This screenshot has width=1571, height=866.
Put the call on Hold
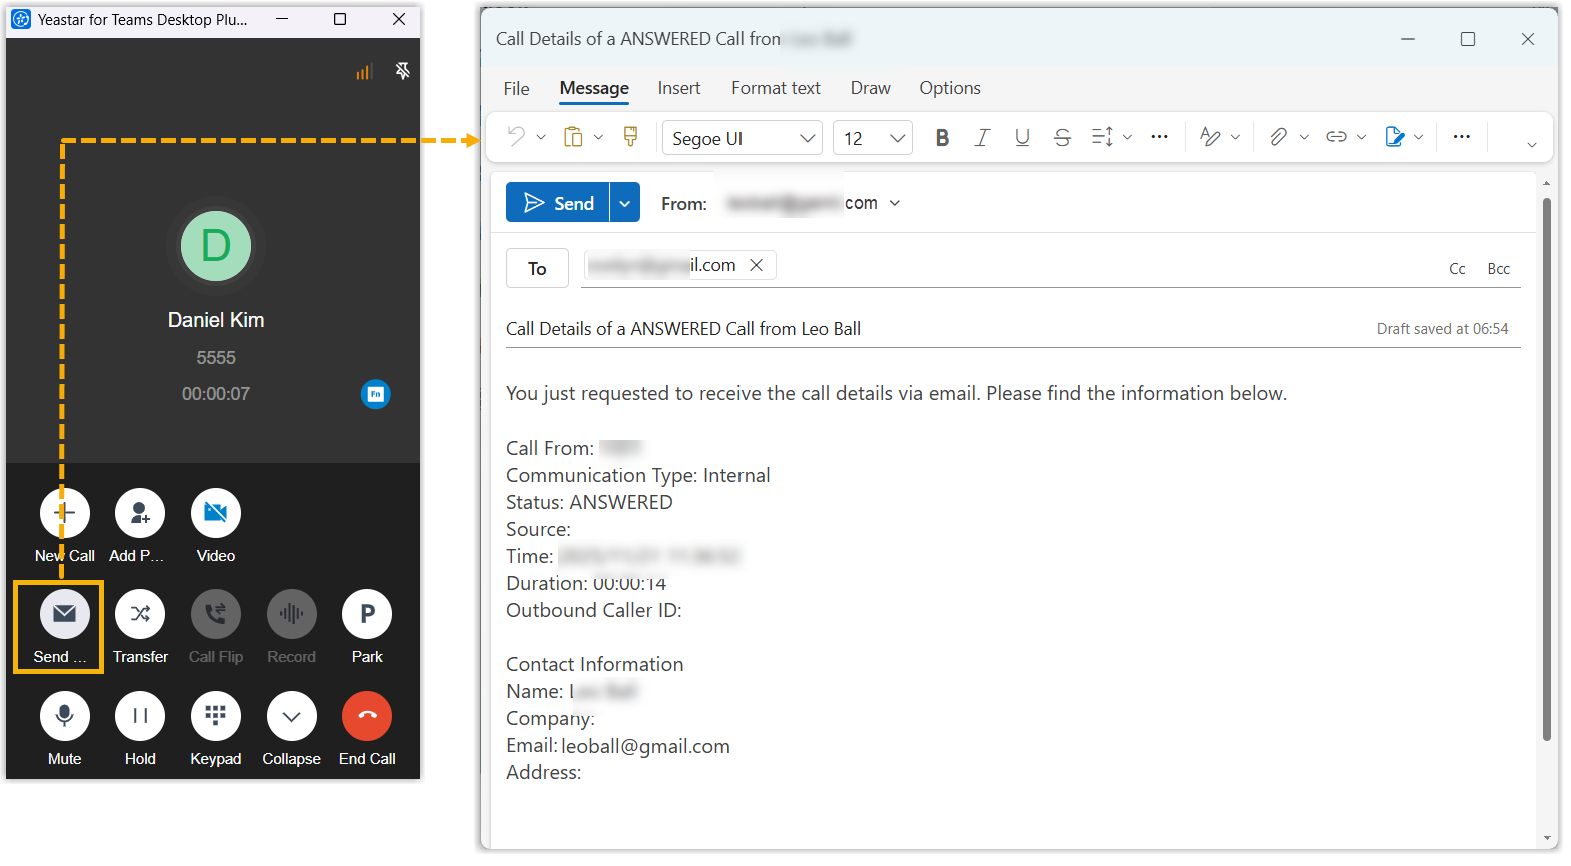pos(140,716)
